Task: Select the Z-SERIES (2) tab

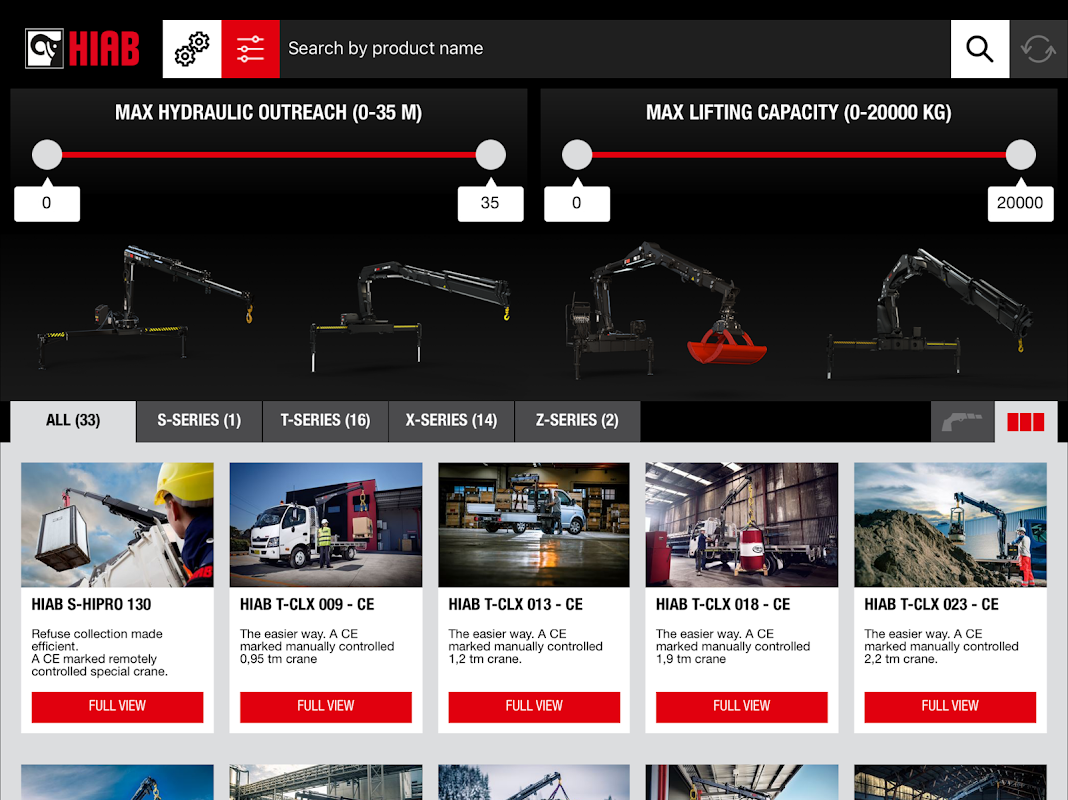Action: pyautogui.click(x=578, y=421)
